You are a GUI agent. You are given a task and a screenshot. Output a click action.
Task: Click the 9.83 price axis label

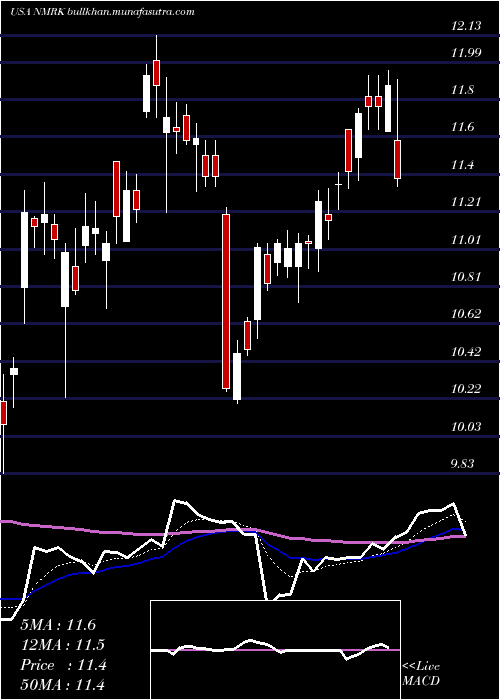pyautogui.click(x=462, y=463)
